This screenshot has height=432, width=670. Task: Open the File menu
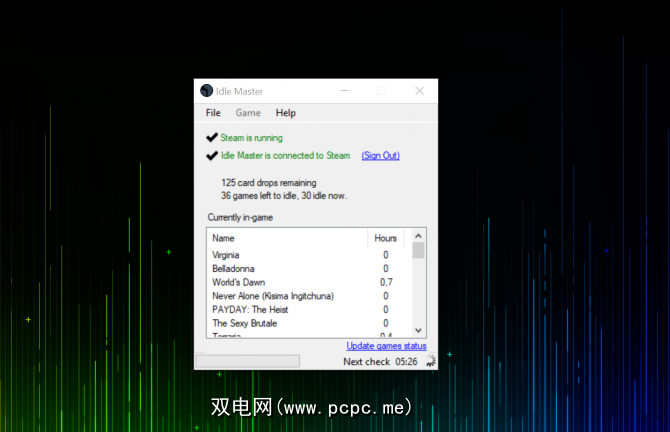213,113
